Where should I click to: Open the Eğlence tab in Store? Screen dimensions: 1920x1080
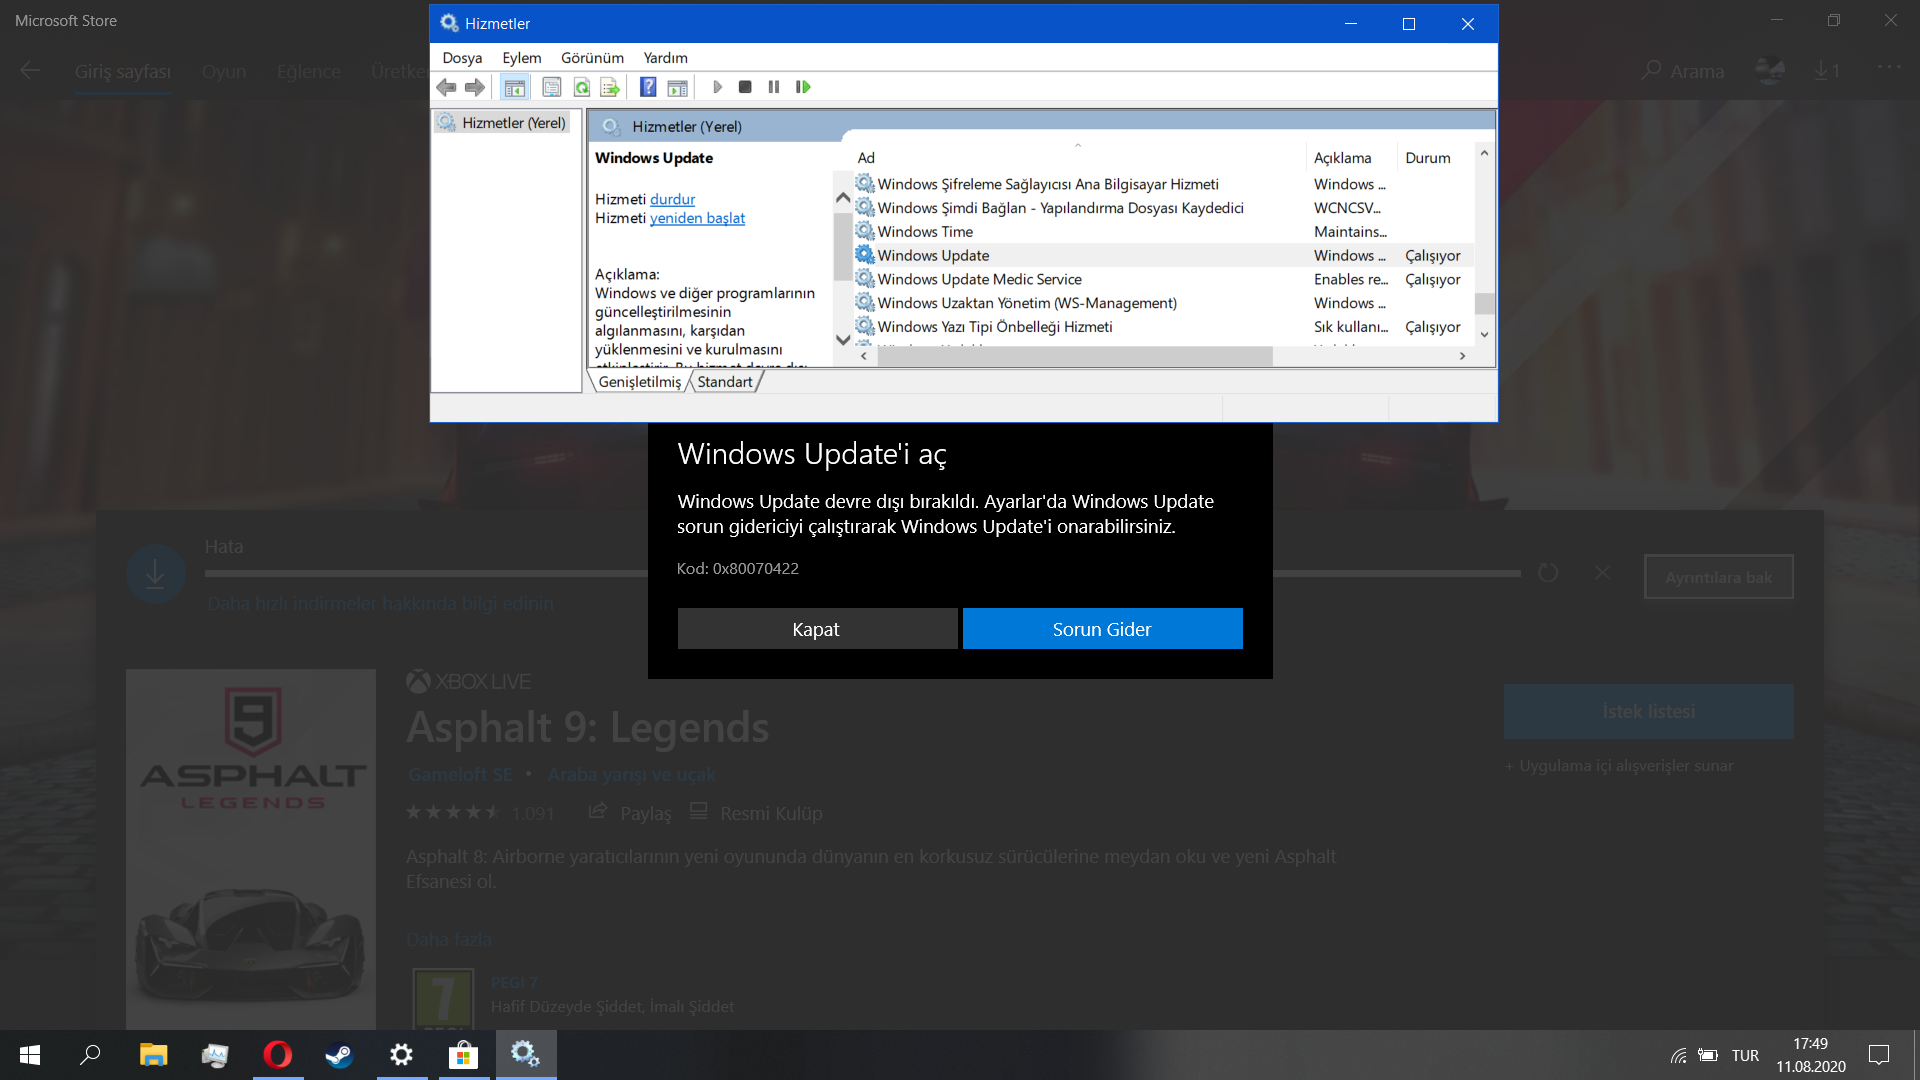[x=309, y=72]
